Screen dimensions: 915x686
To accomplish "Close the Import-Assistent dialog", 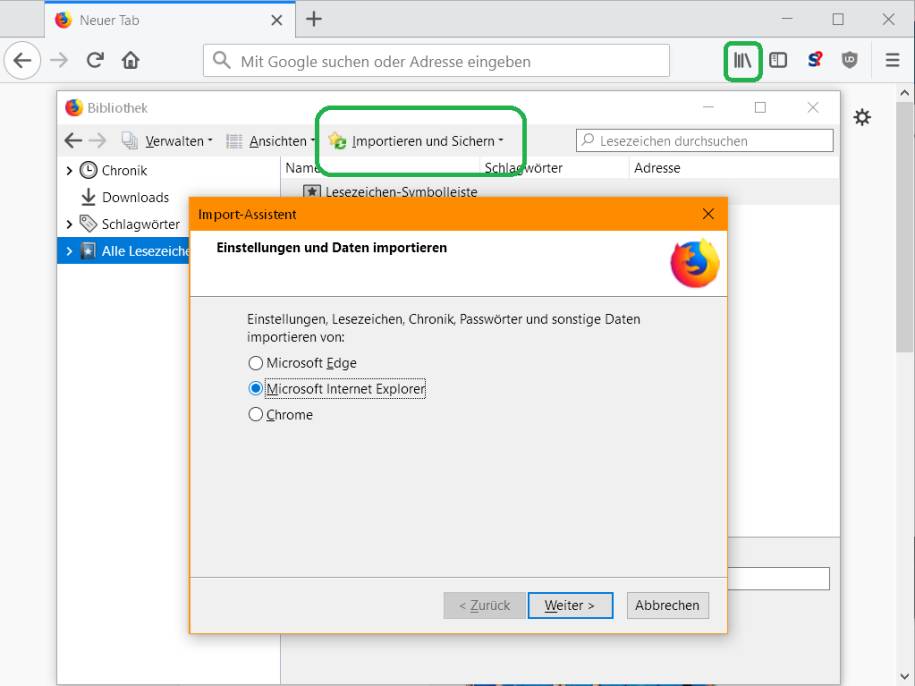I will pos(708,214).
